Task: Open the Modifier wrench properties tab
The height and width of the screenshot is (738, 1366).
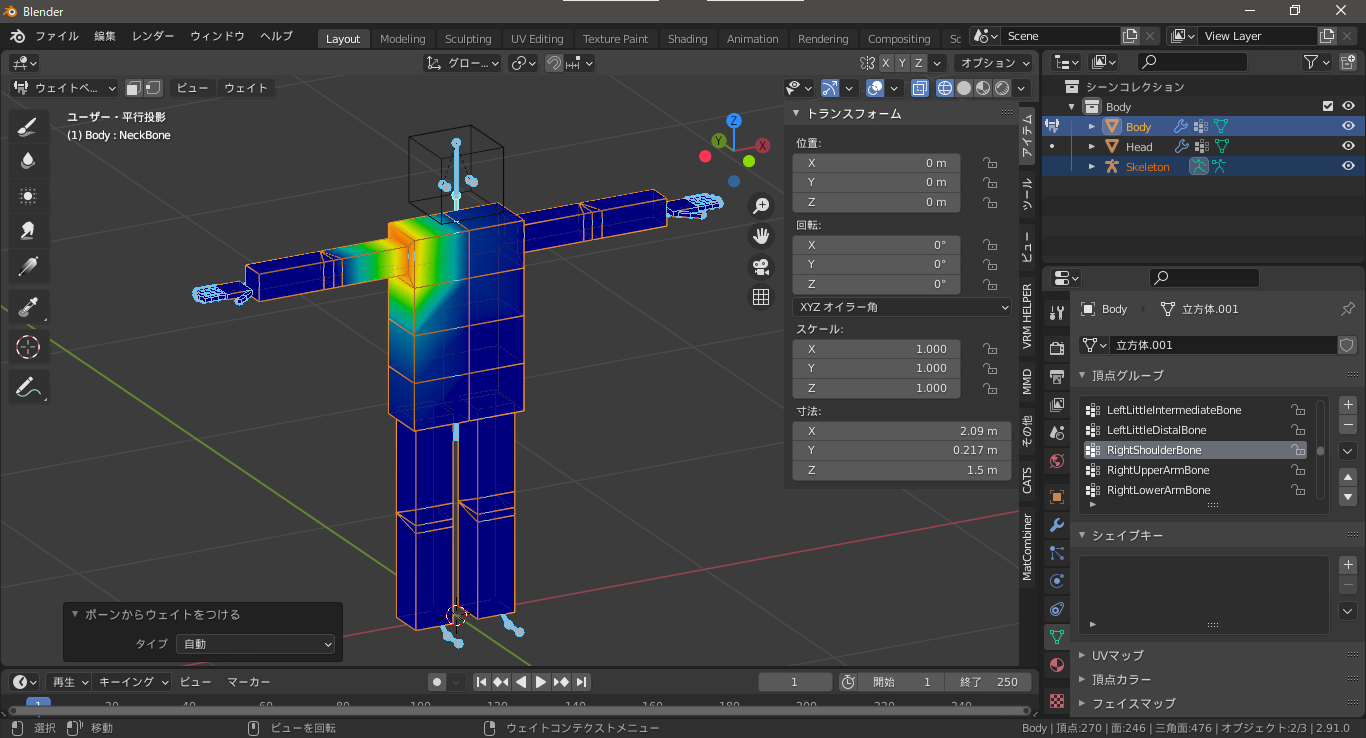Action: click(x=1056, y=525)
